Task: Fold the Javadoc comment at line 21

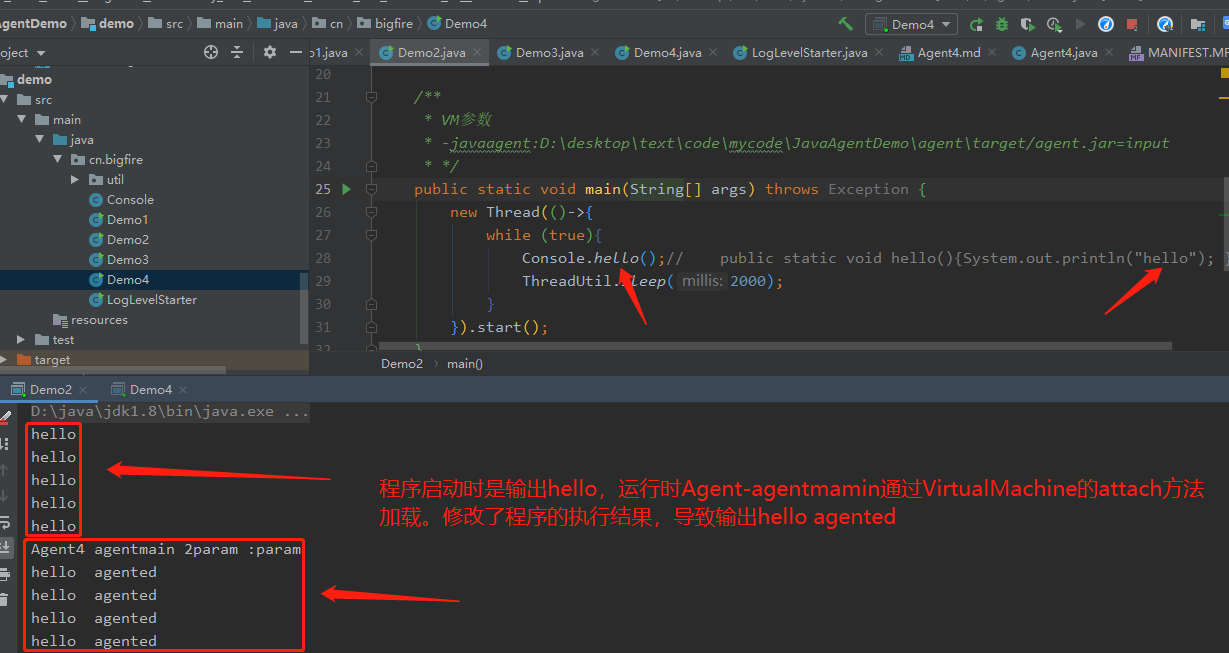Action: 371,97
